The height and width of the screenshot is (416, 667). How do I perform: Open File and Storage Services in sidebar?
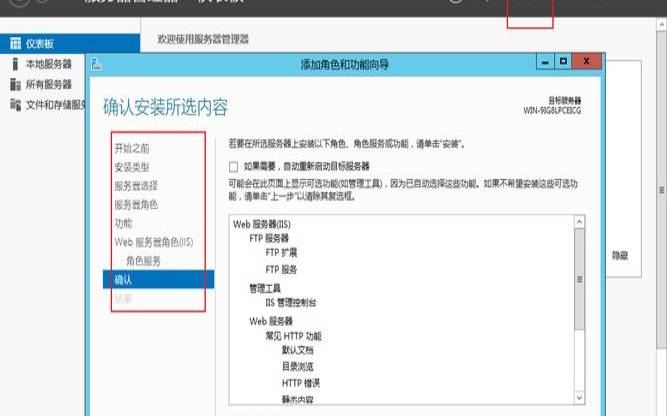55,105
